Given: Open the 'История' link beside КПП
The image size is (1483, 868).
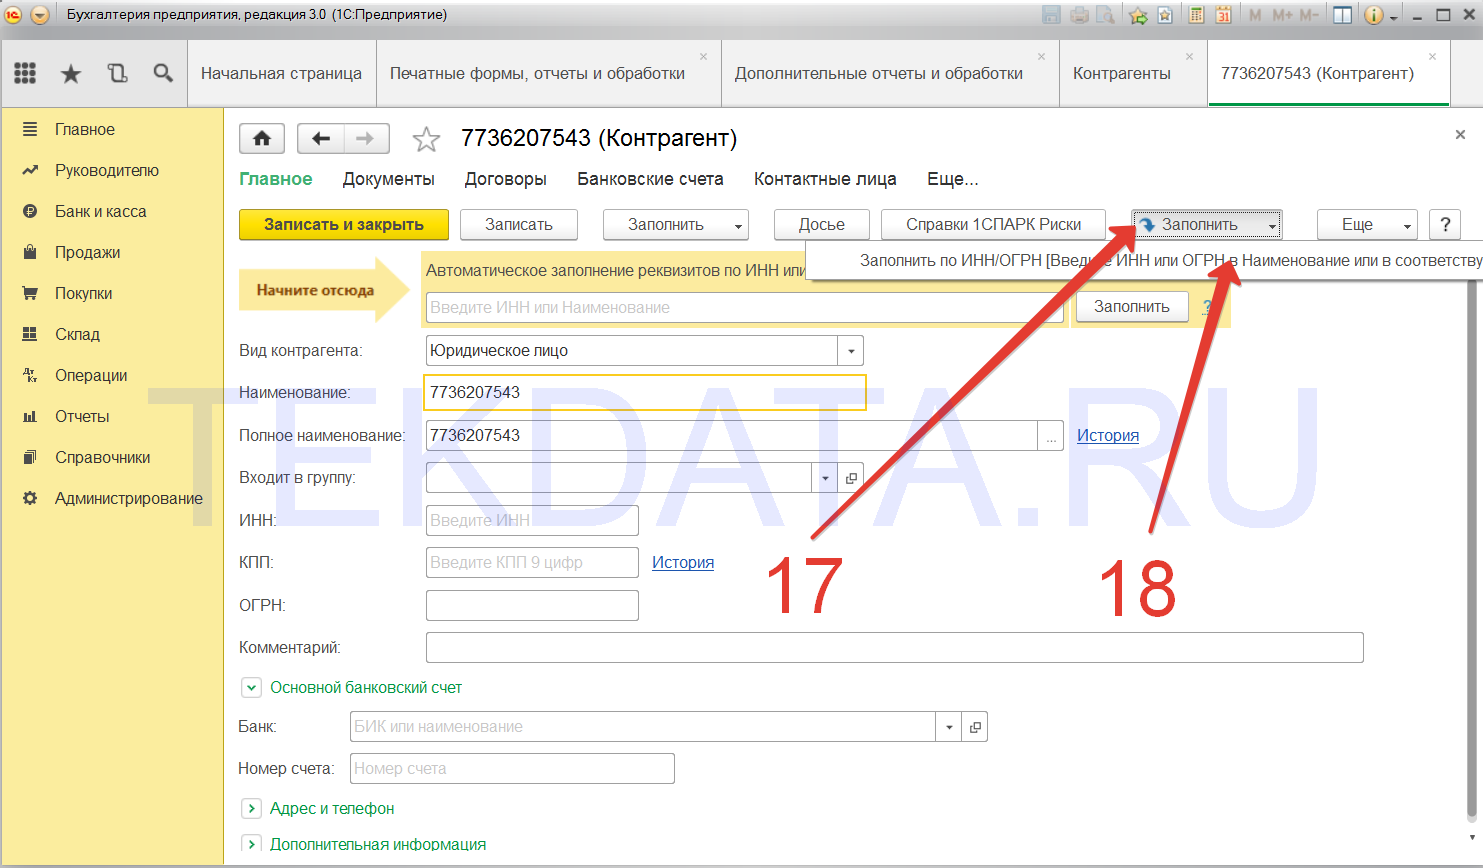Looking at the screenshot, I should tap(683, 562).
